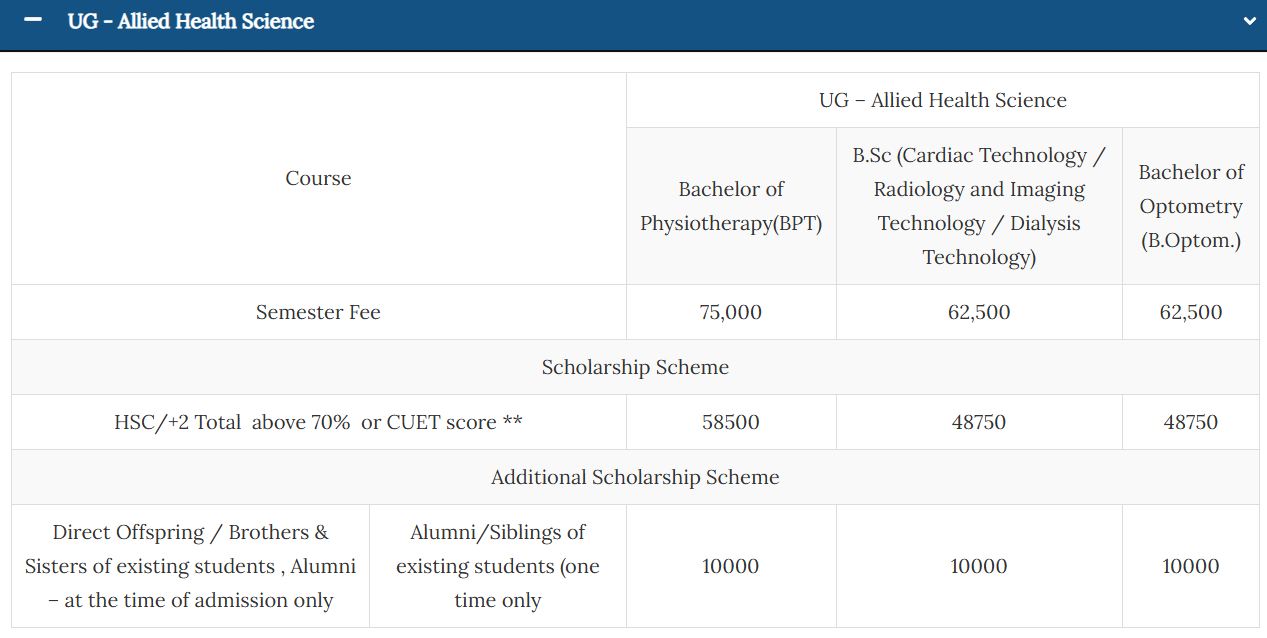Click the 'Additional Scholarship Scheme' section row
This screenshot has height=638, width=1267.
click(635, 477)
